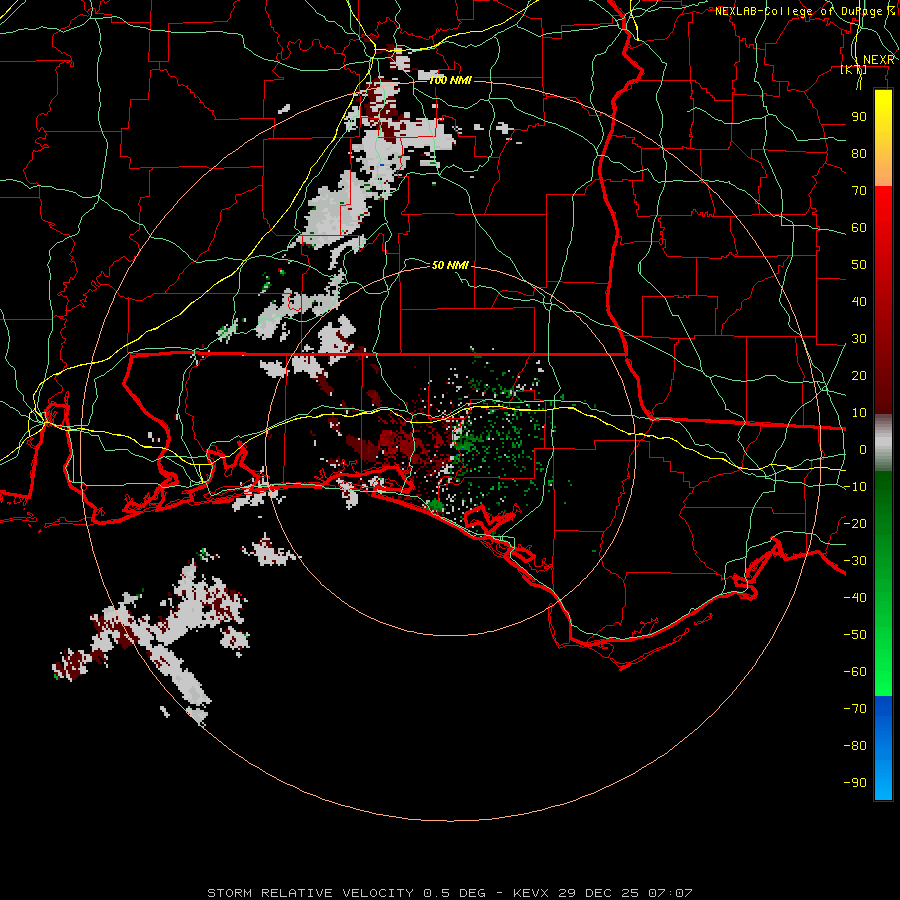
Task: Click the 0 value on velocity scale
Action: tap(863, 450)
